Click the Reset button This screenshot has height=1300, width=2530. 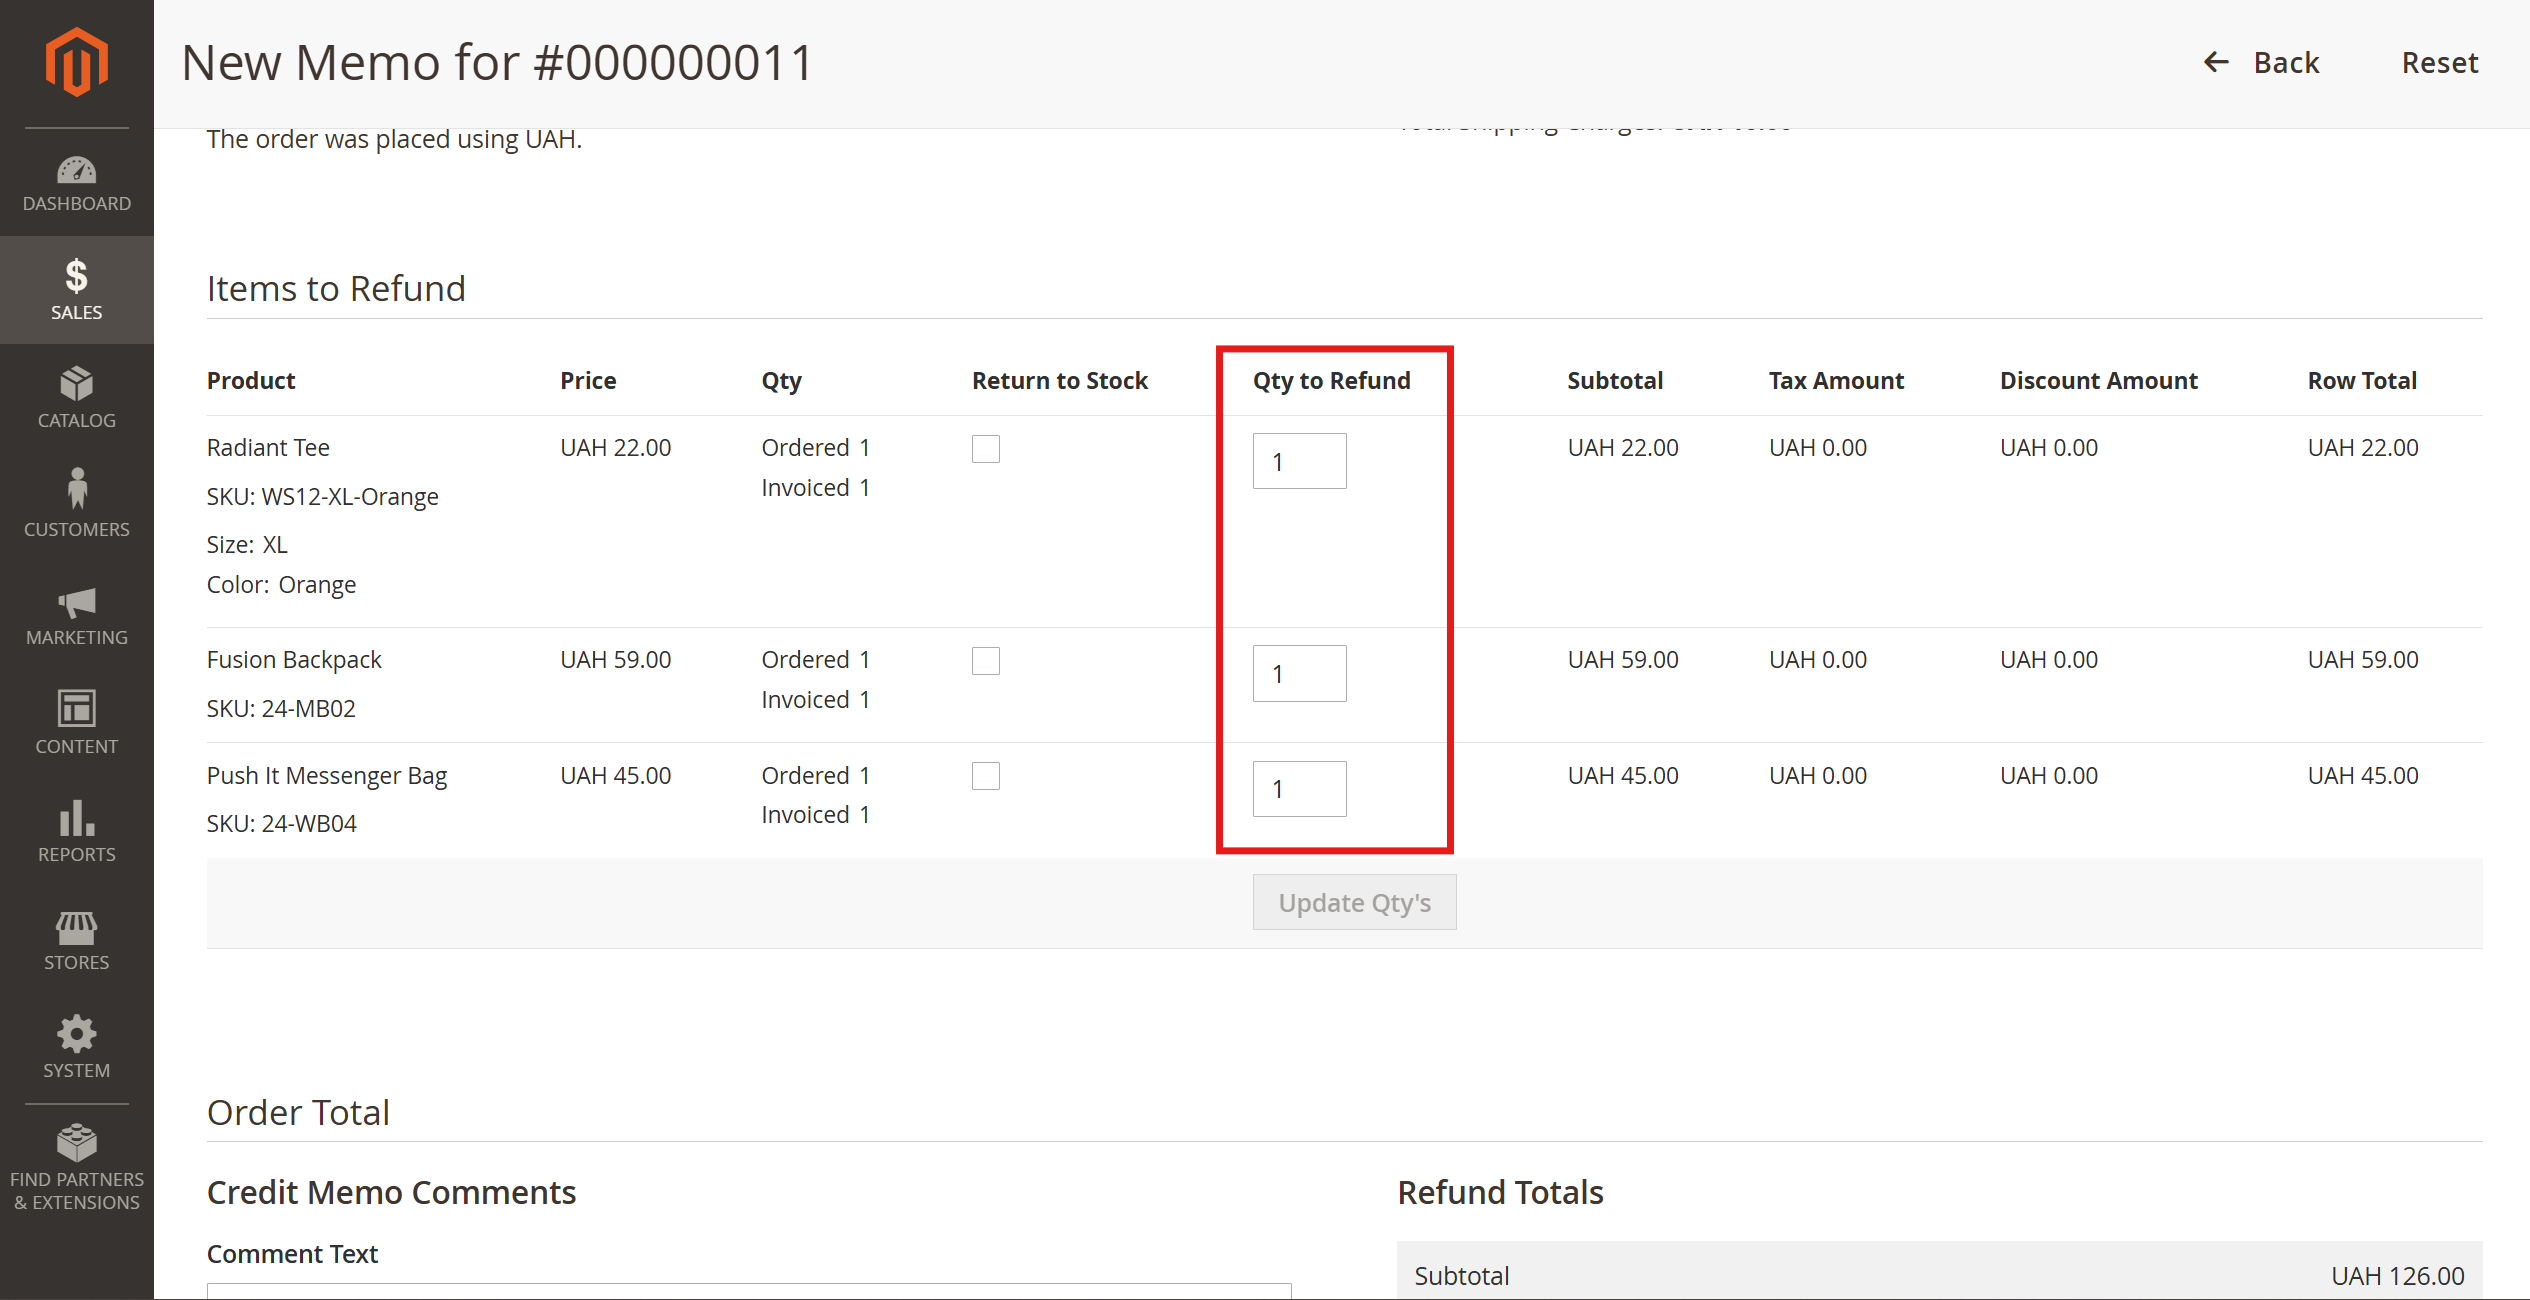2439,62
